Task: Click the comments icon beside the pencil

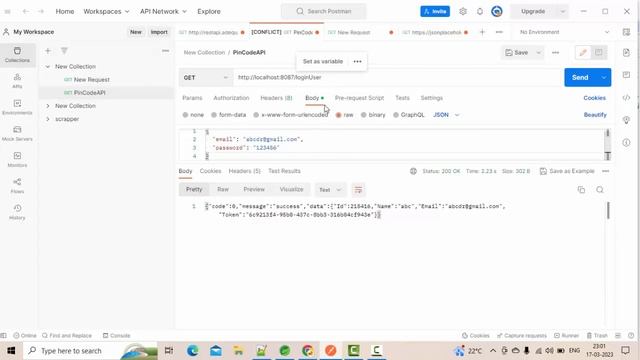Action: (599, 52)
